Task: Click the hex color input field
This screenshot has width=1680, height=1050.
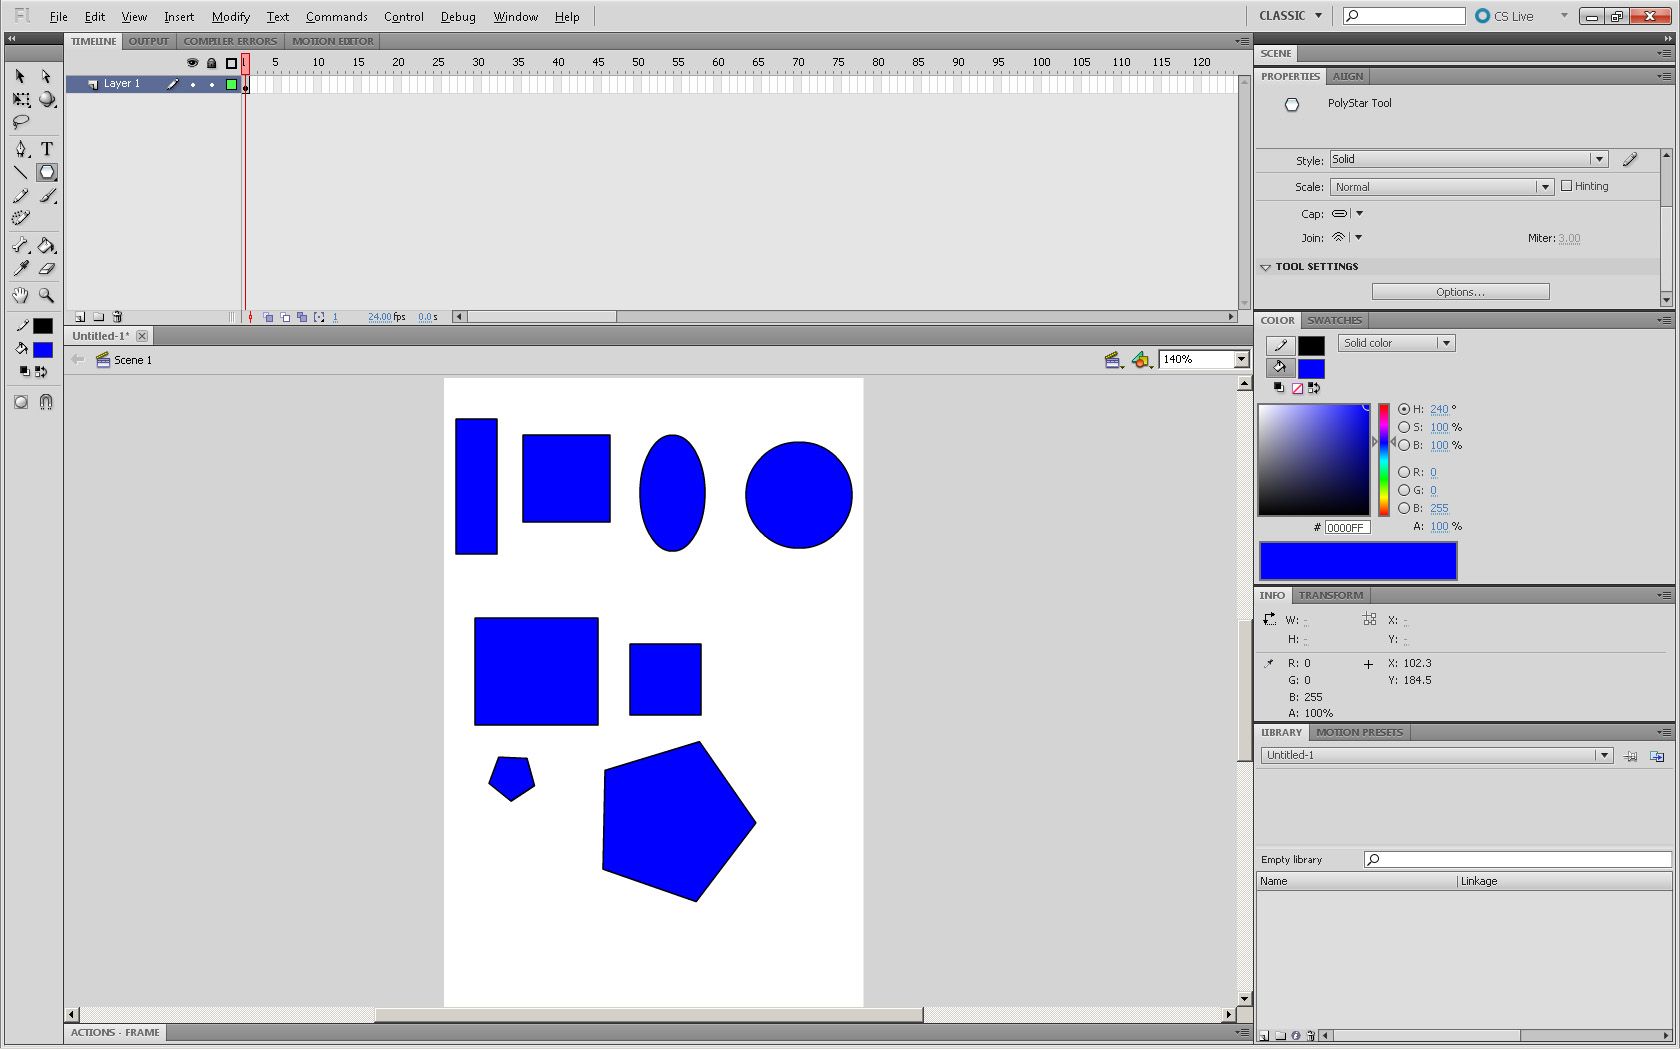Action: pyautogui.click(x=1346, y=527)
